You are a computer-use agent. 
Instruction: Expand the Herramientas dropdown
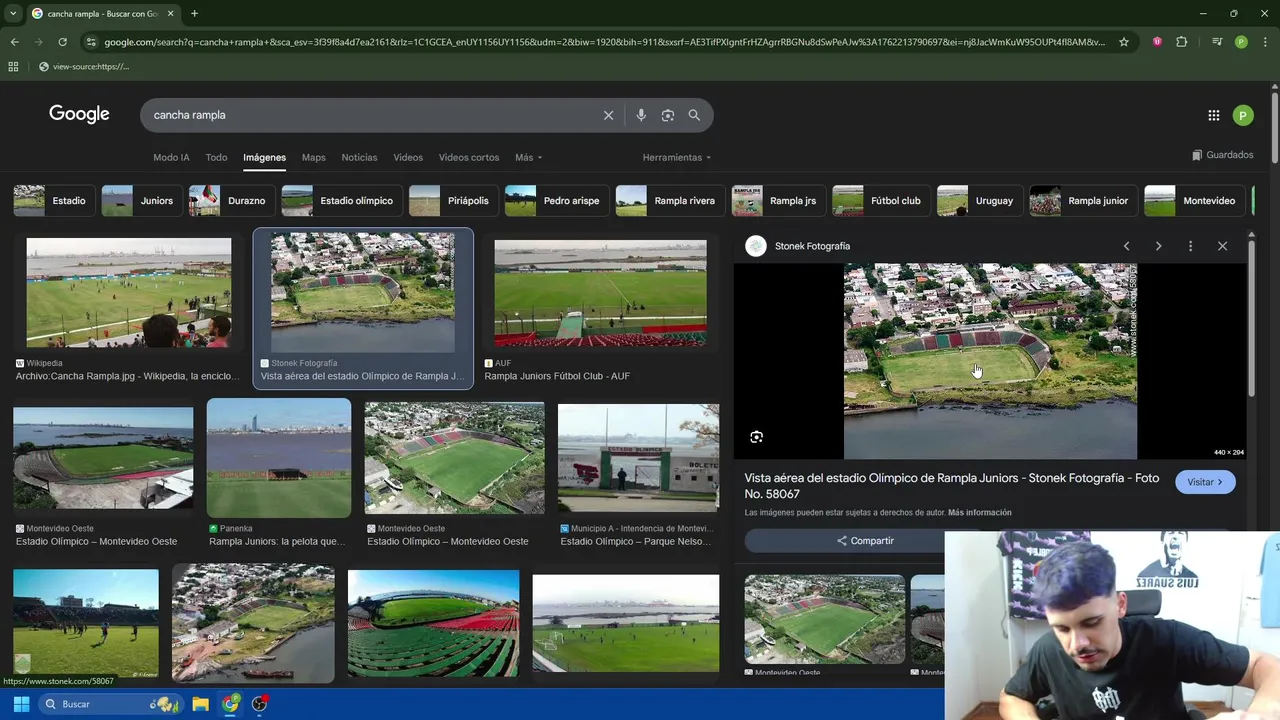677,158
